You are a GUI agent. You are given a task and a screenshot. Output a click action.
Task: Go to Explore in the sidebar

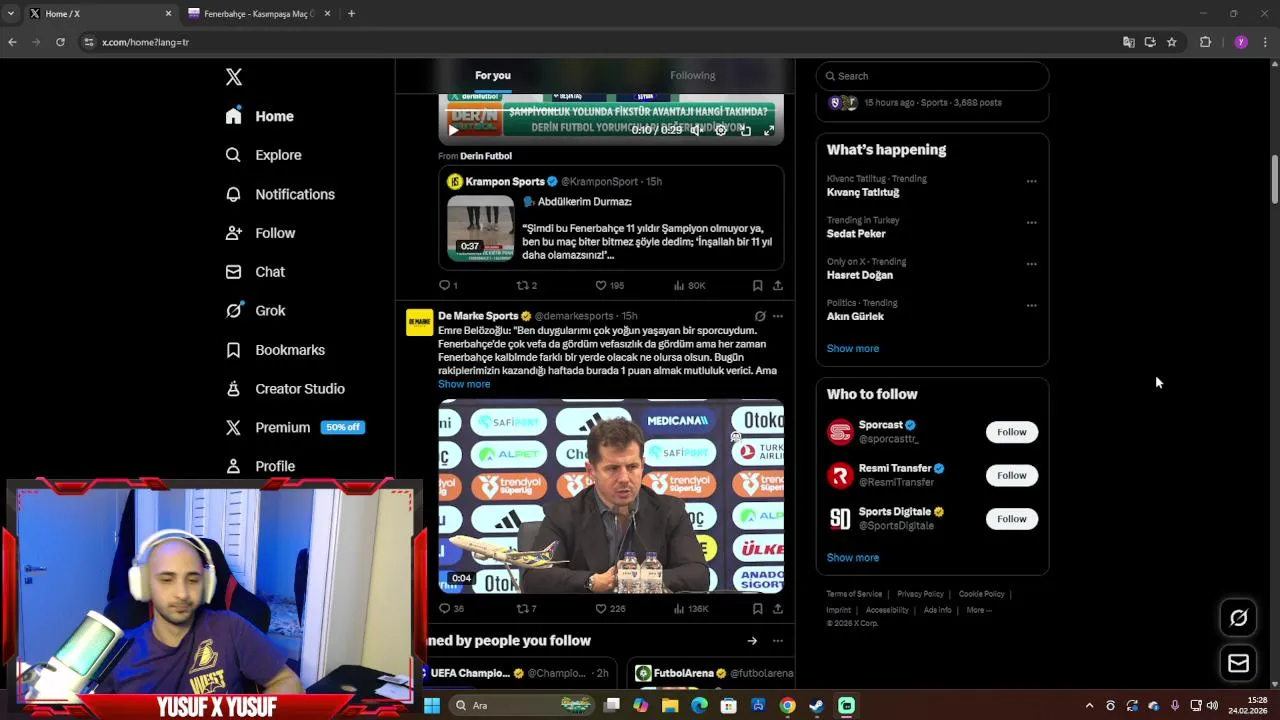263,155
